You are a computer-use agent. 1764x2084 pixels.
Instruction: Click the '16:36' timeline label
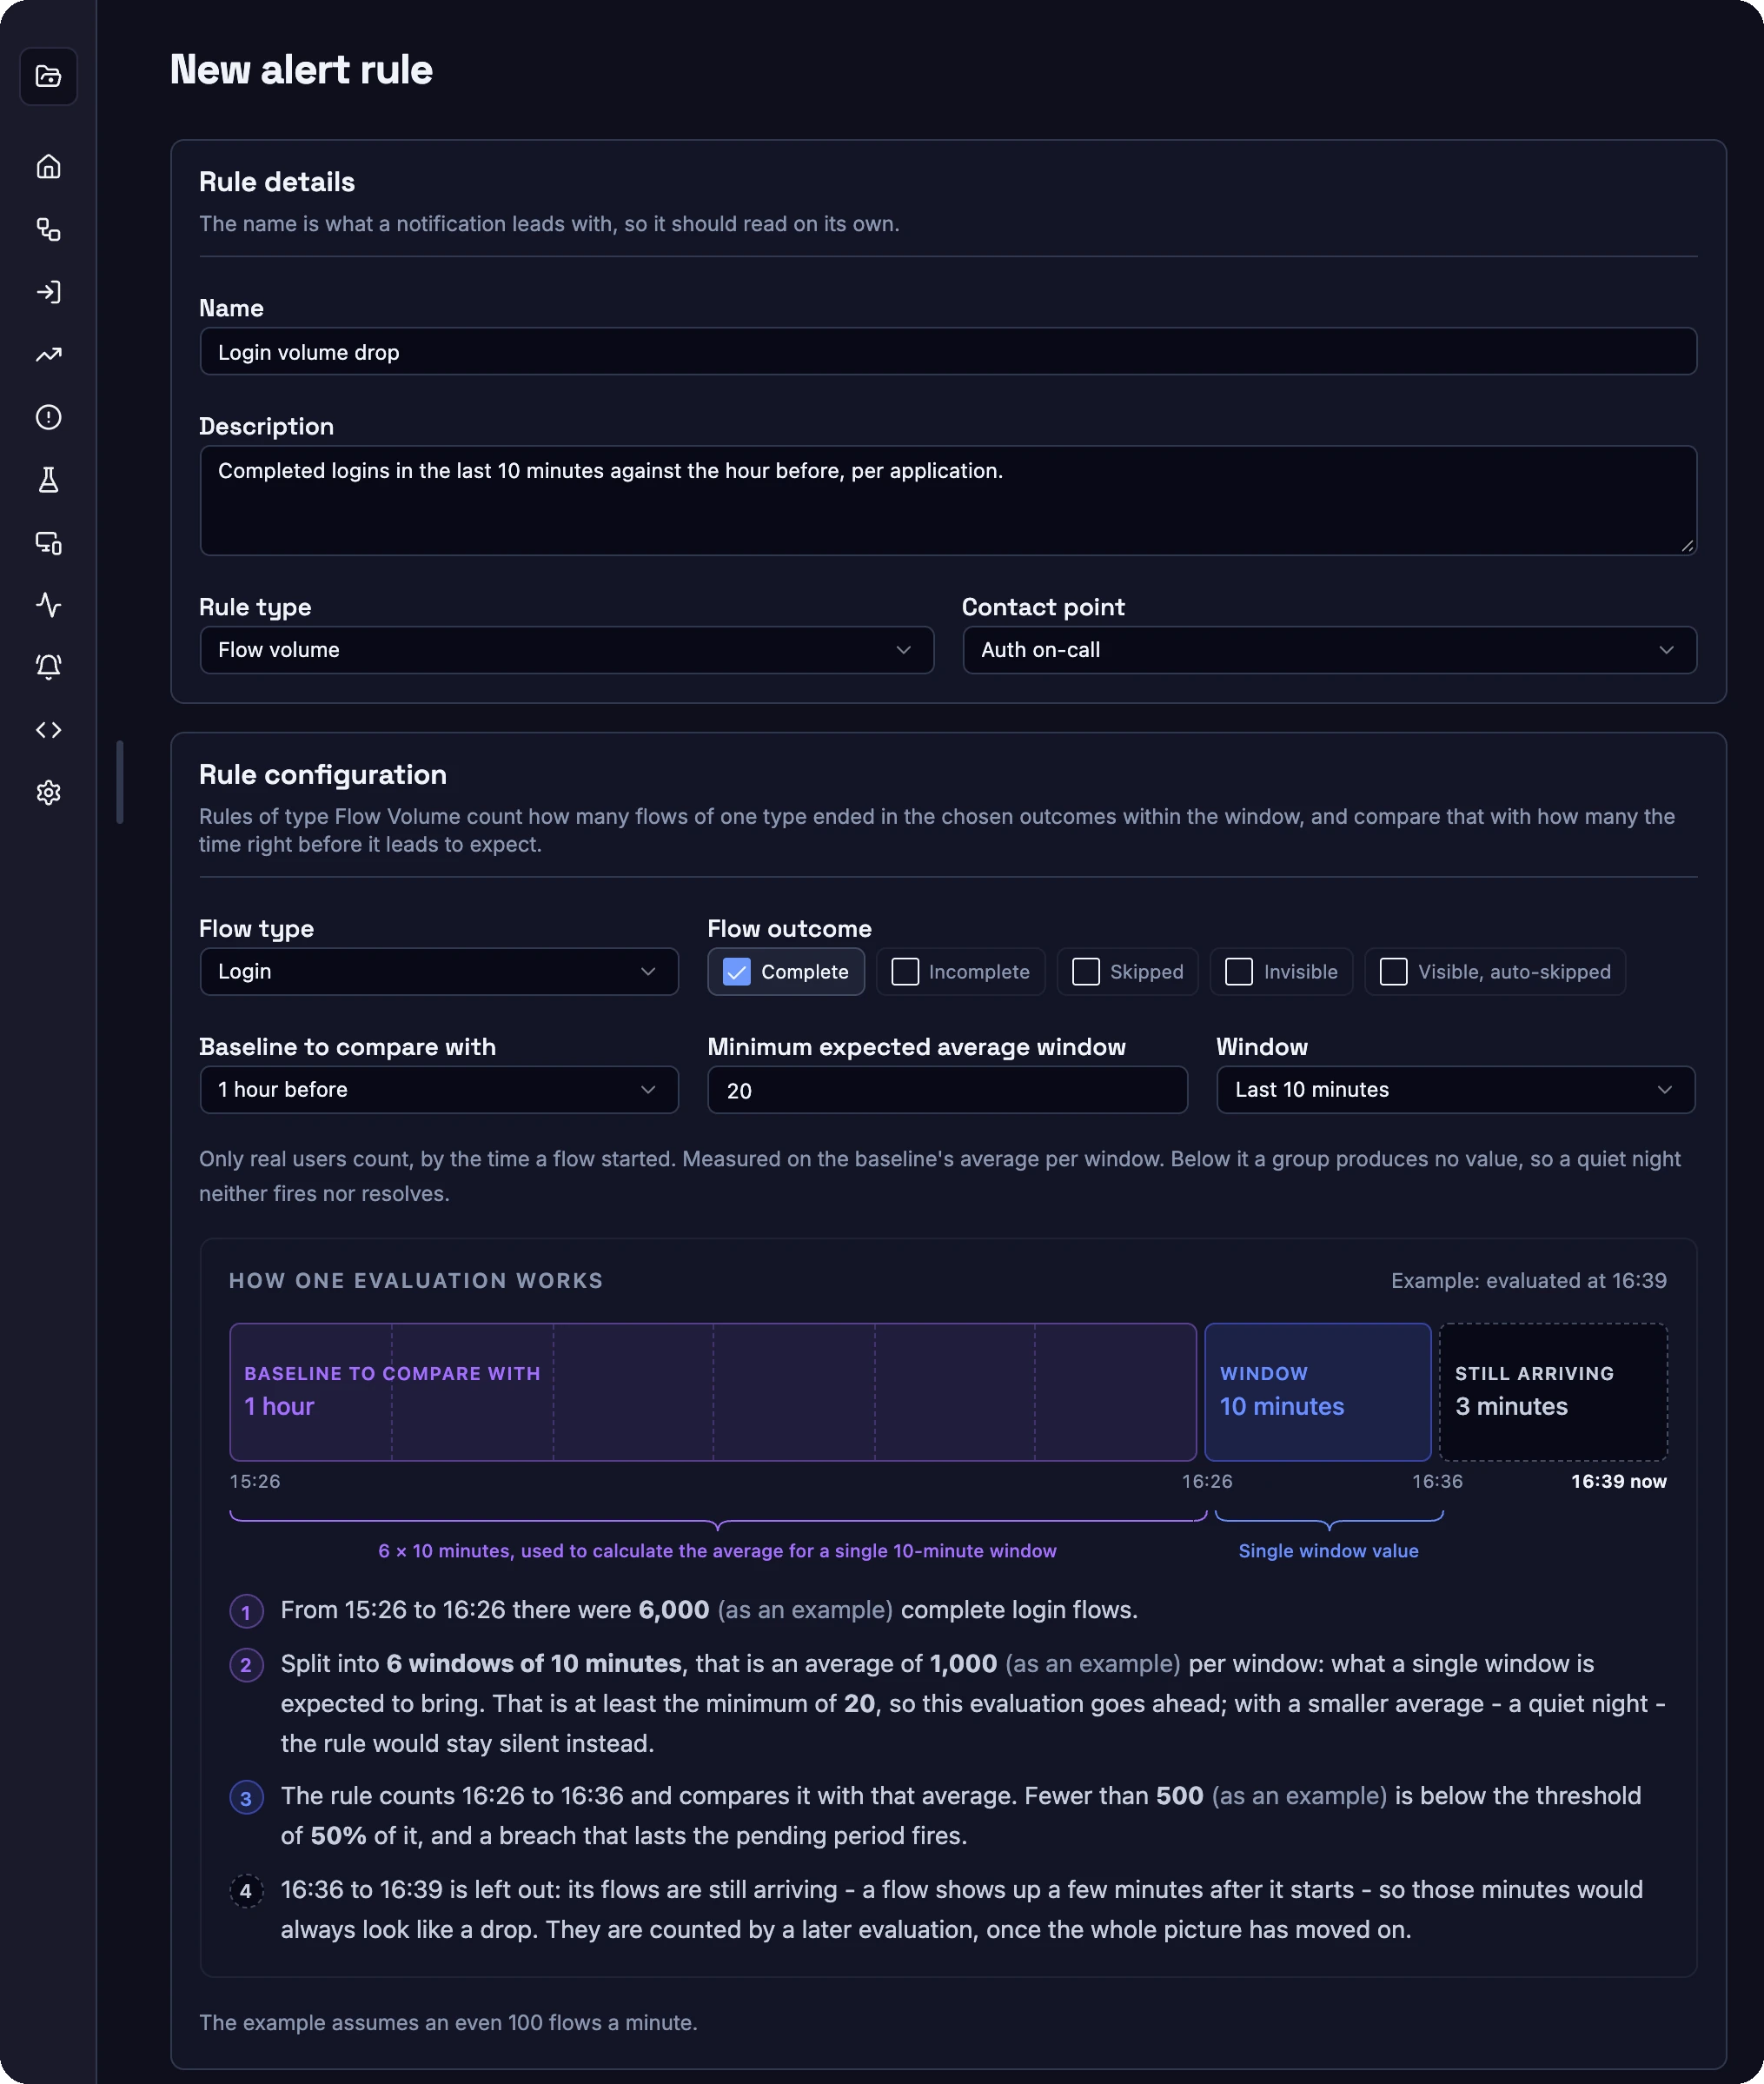pos(1437,1481)
